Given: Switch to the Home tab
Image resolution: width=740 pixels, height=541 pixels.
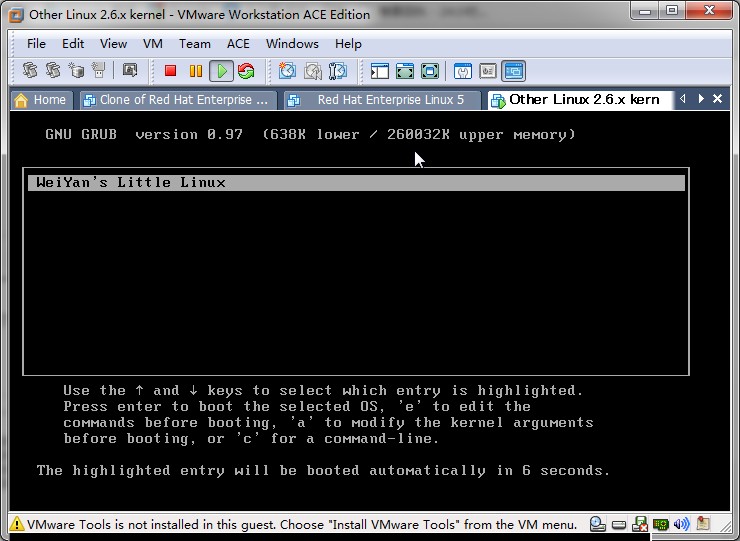Looking at the screenshot, I should (x=42, y=100).
